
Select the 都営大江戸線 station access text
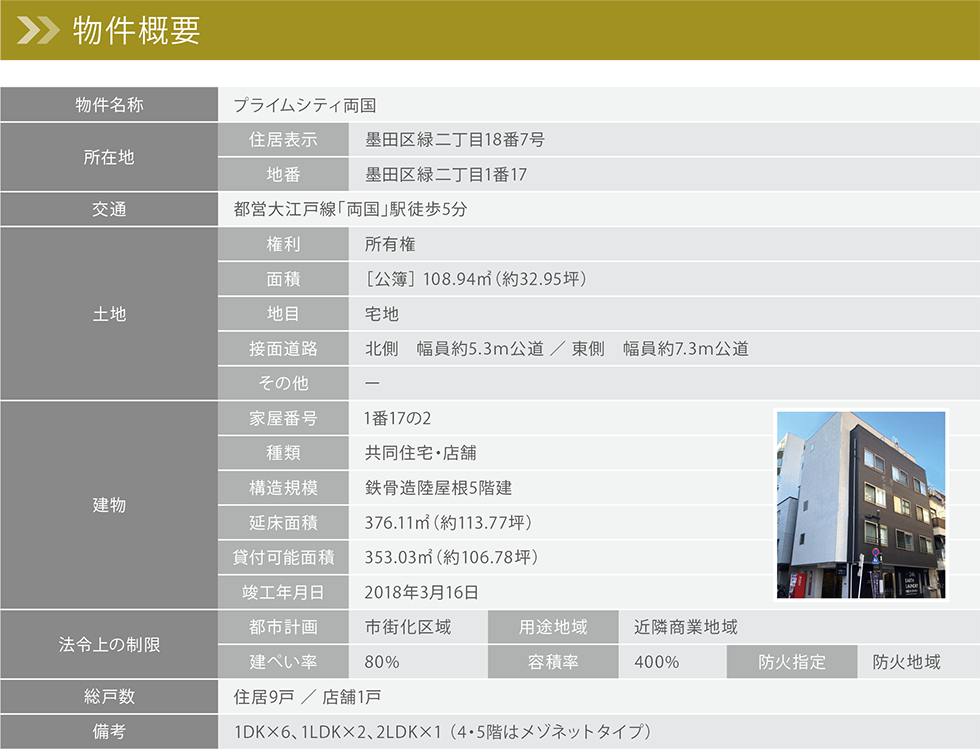point(350,210)
